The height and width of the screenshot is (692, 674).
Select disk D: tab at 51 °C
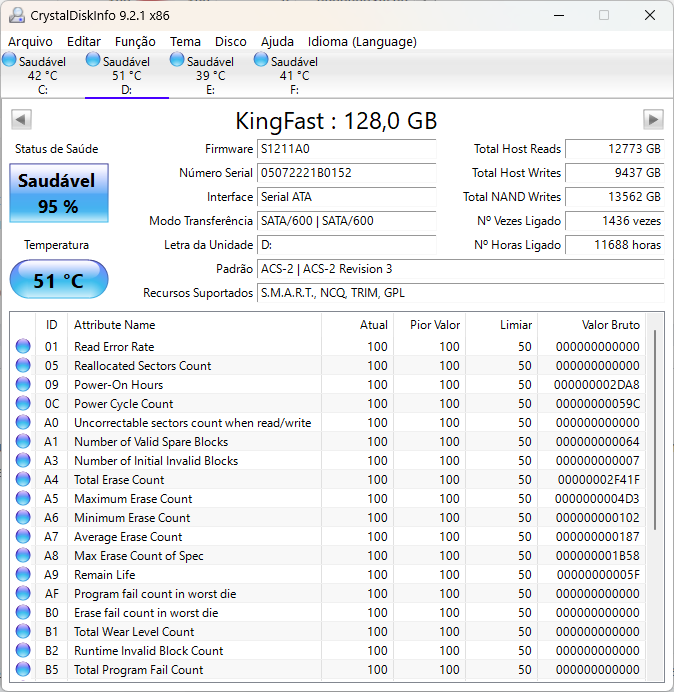pos(127,75)
